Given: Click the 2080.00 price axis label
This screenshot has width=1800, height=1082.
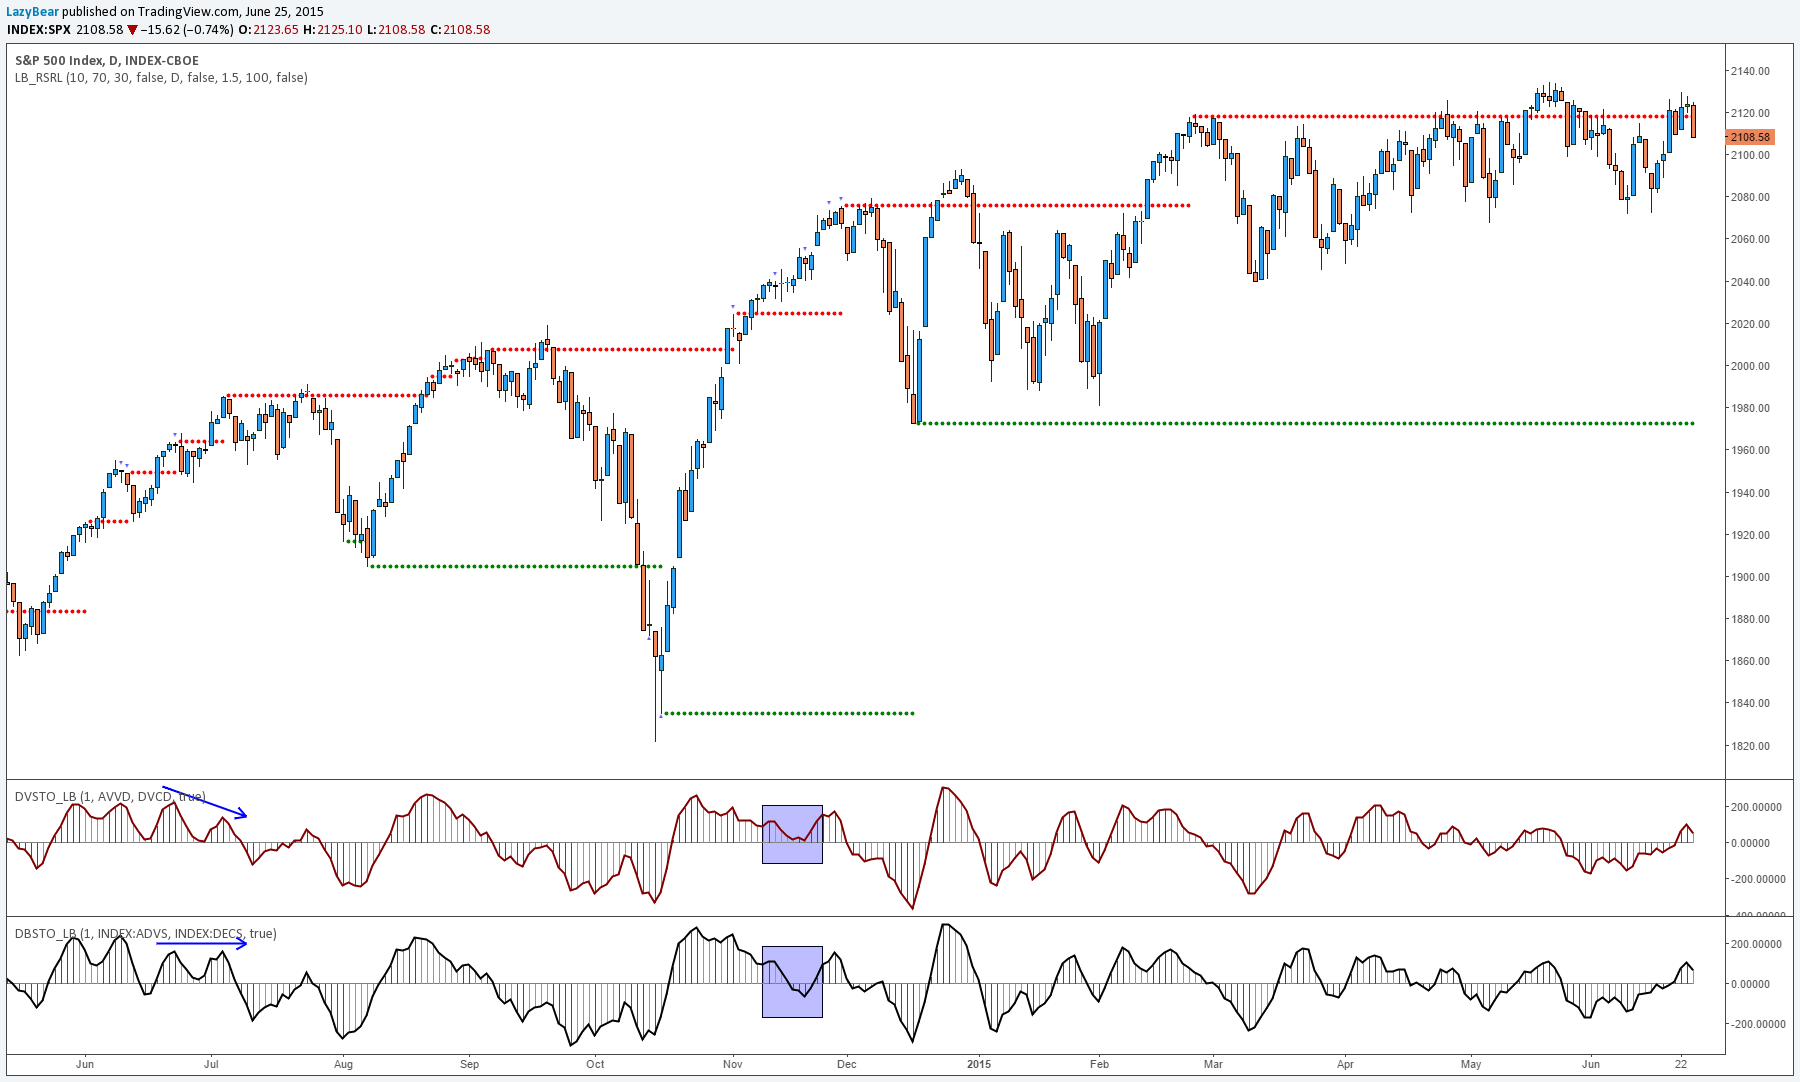Looking at the screenshot, I should (1750, 197).
